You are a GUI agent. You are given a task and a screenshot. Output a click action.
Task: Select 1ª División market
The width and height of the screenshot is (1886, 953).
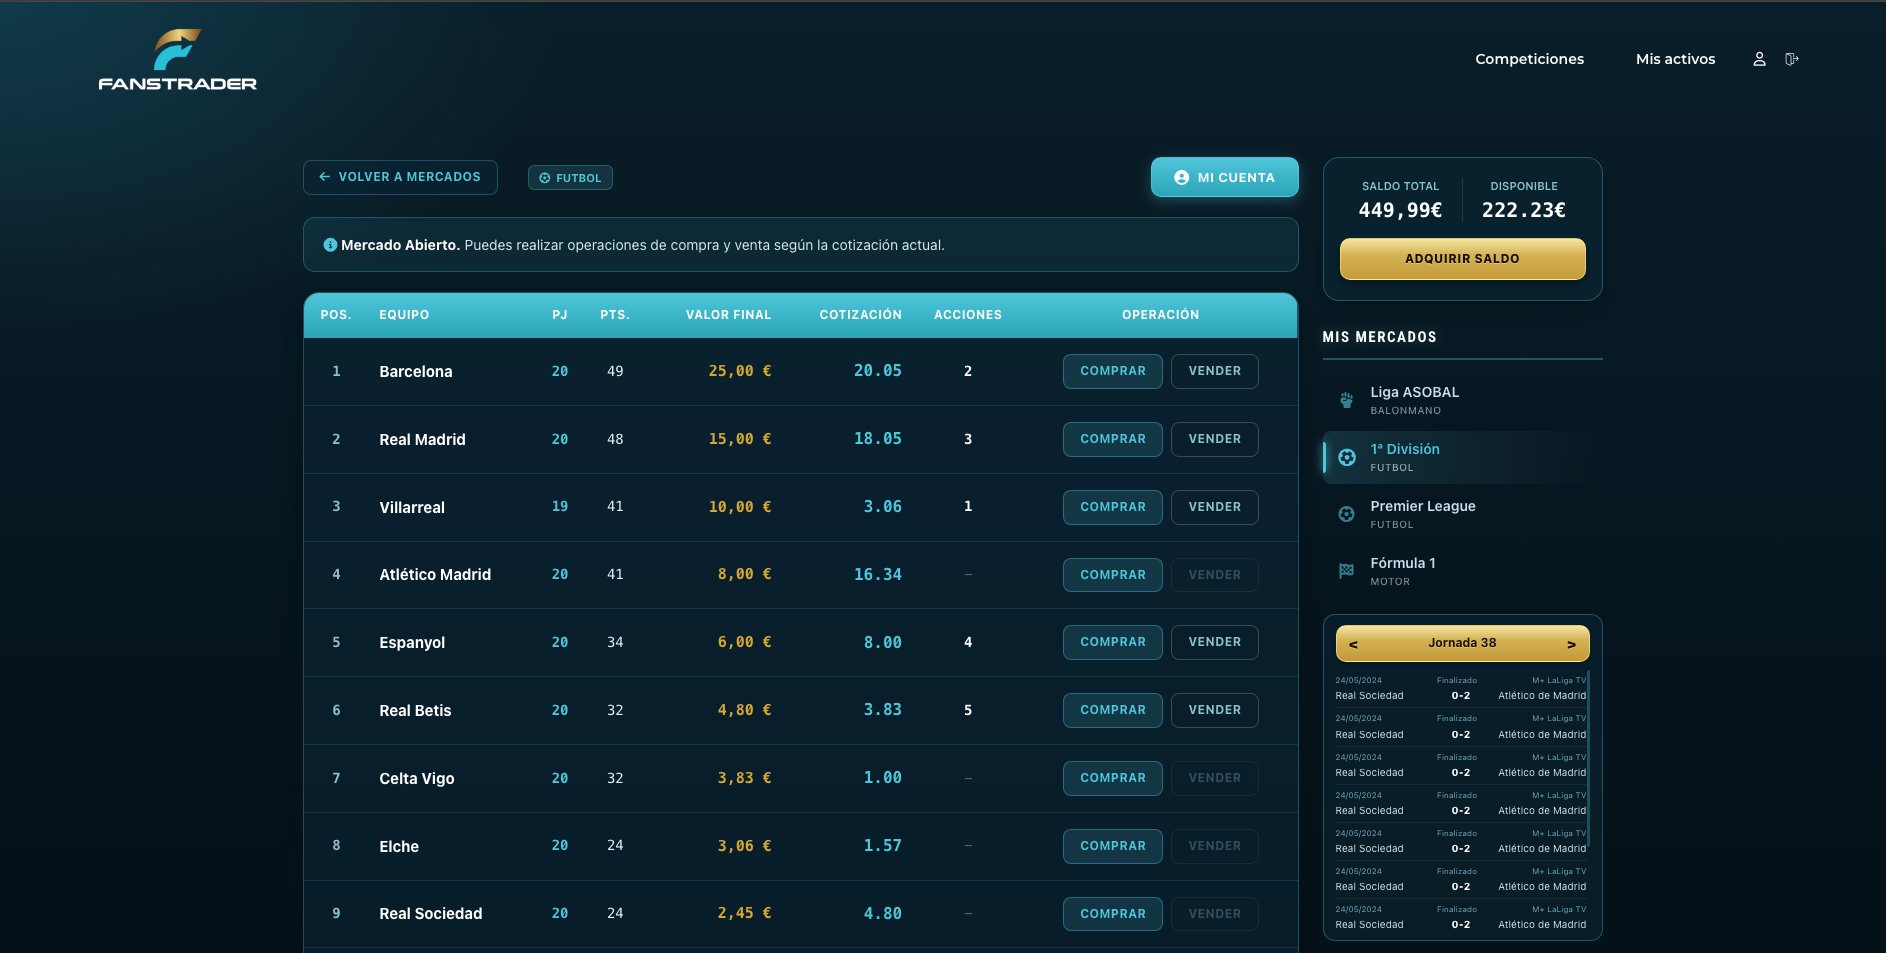click(1462, 457)
